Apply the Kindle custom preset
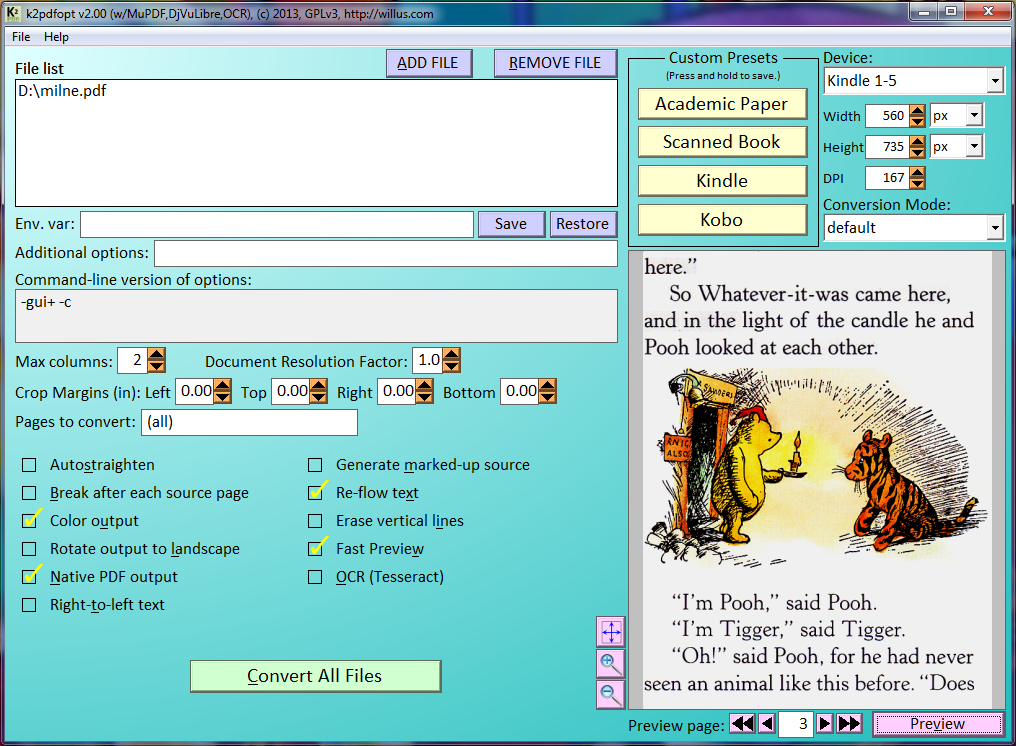 (x=722, y=181)
